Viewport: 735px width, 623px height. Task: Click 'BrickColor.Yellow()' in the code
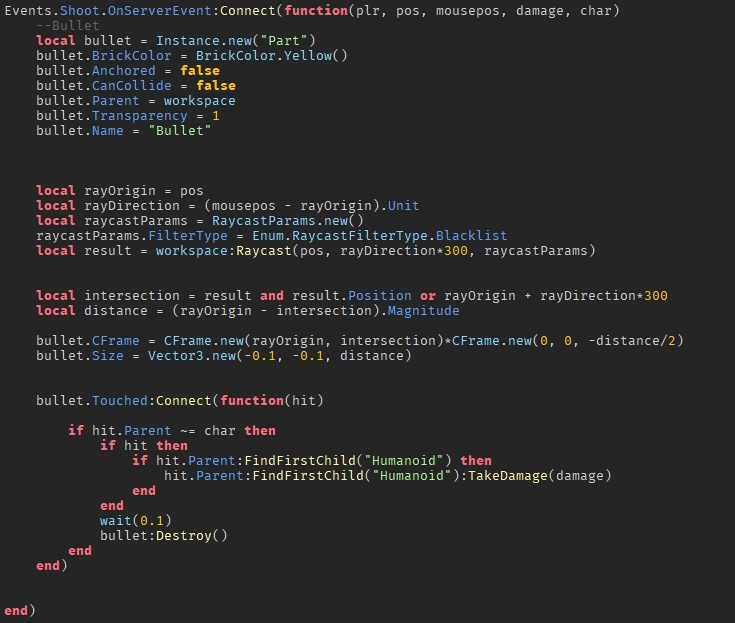tap(272, 56)
